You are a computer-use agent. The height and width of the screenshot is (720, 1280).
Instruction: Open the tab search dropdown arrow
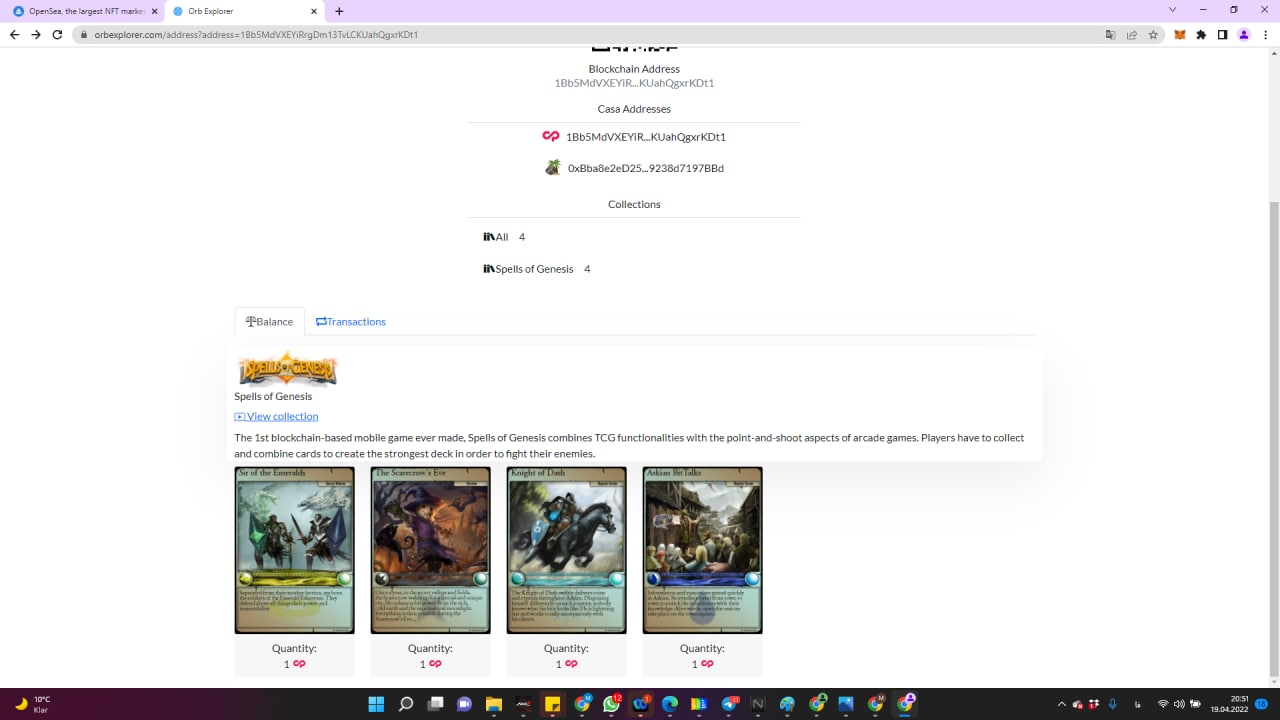tap(1172, 10)
